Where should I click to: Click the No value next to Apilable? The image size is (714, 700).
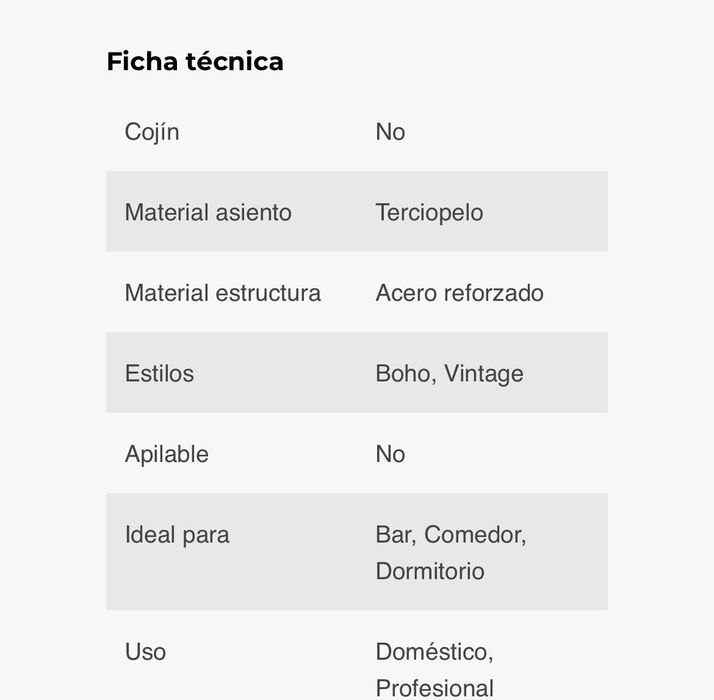click(x=390, y=454)
